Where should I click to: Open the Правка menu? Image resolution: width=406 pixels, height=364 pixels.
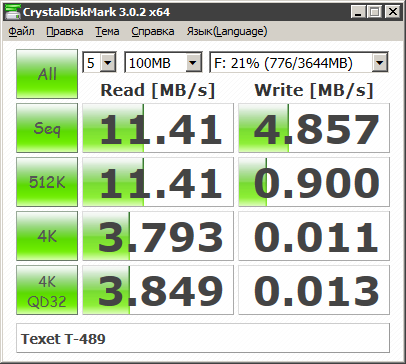[65, 31]
